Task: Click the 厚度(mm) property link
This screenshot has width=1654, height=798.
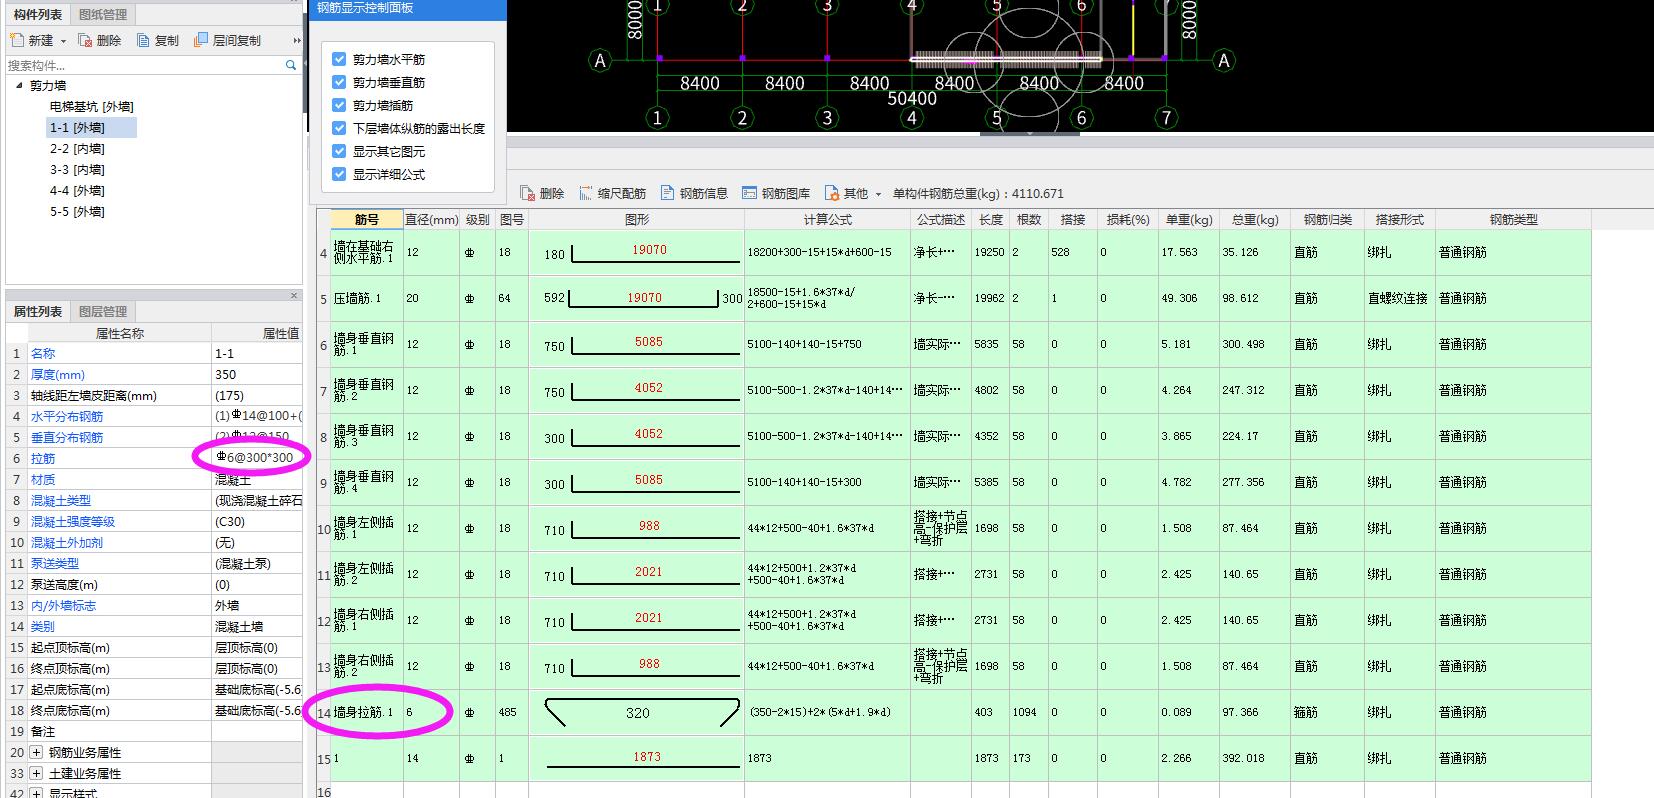Action: pyautogui.click(x=58, y=375)
